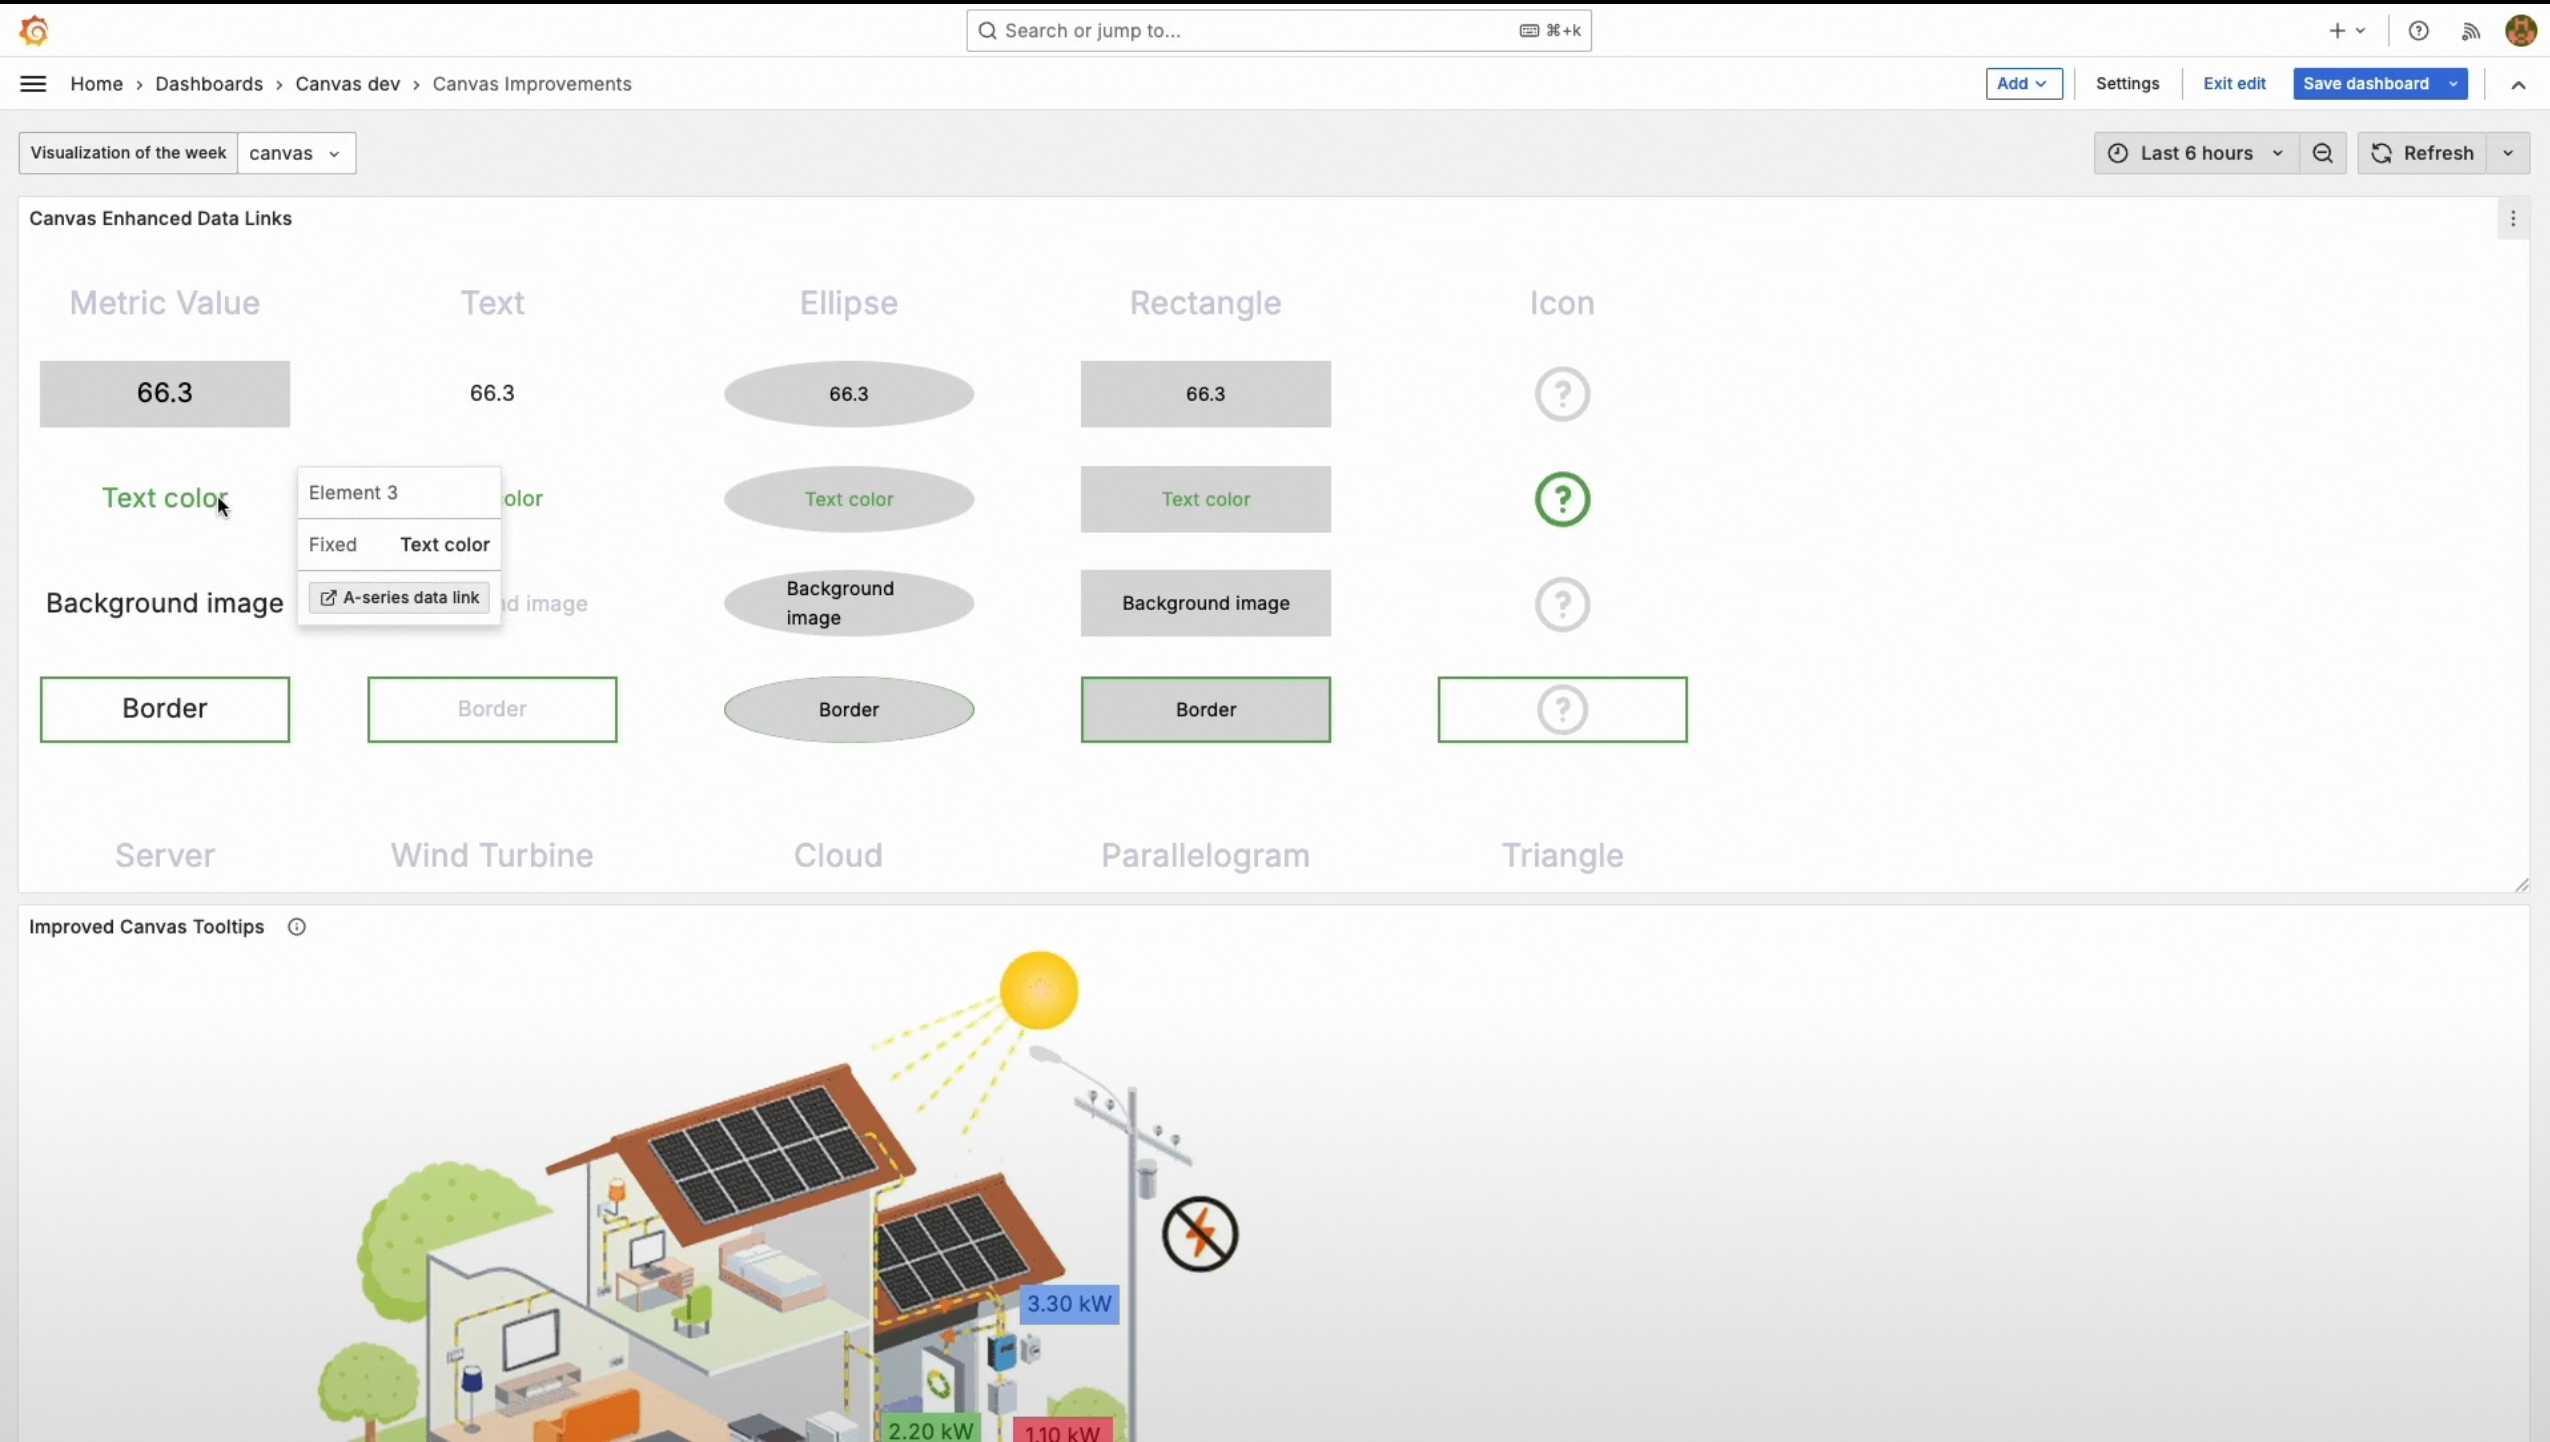Viewport: 2550px width, 1442px height.
Task: Click the user profile avatar
Action: (x=2520, y=31)
